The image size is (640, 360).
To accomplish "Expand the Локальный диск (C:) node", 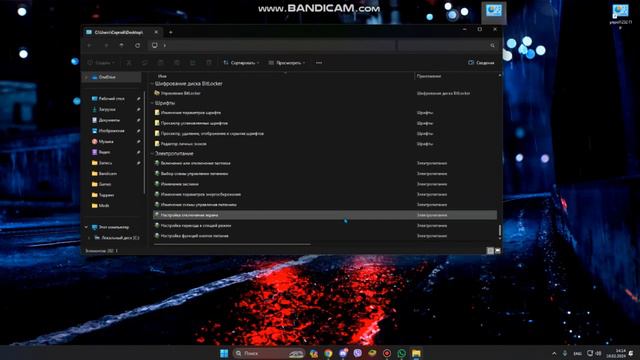I will [89, 238].
